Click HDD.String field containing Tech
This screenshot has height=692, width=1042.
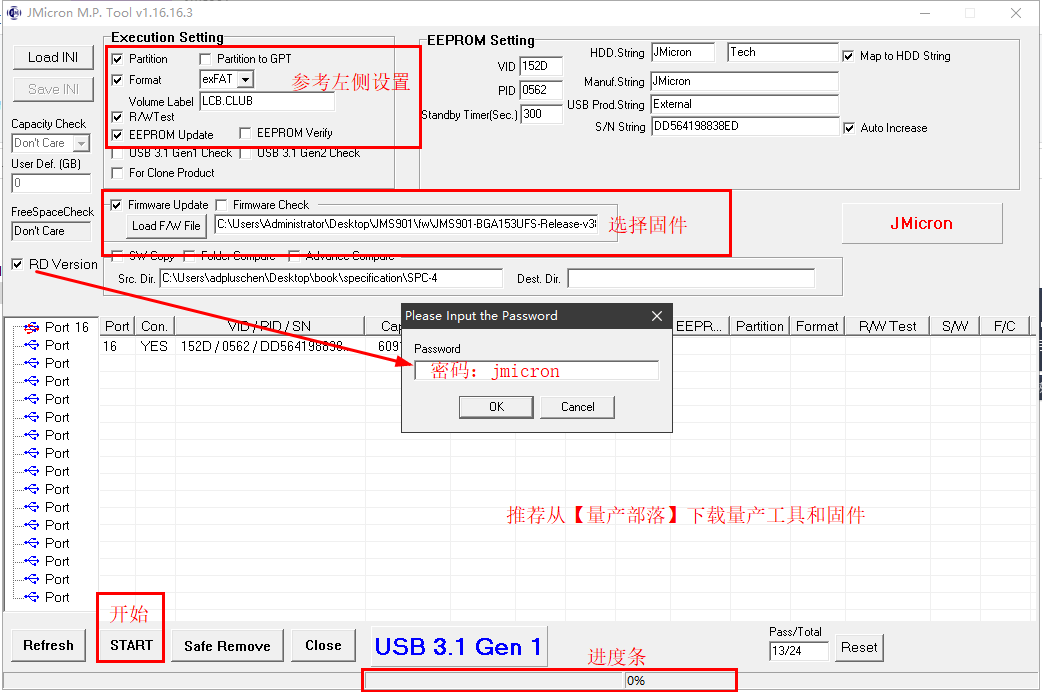783,52
